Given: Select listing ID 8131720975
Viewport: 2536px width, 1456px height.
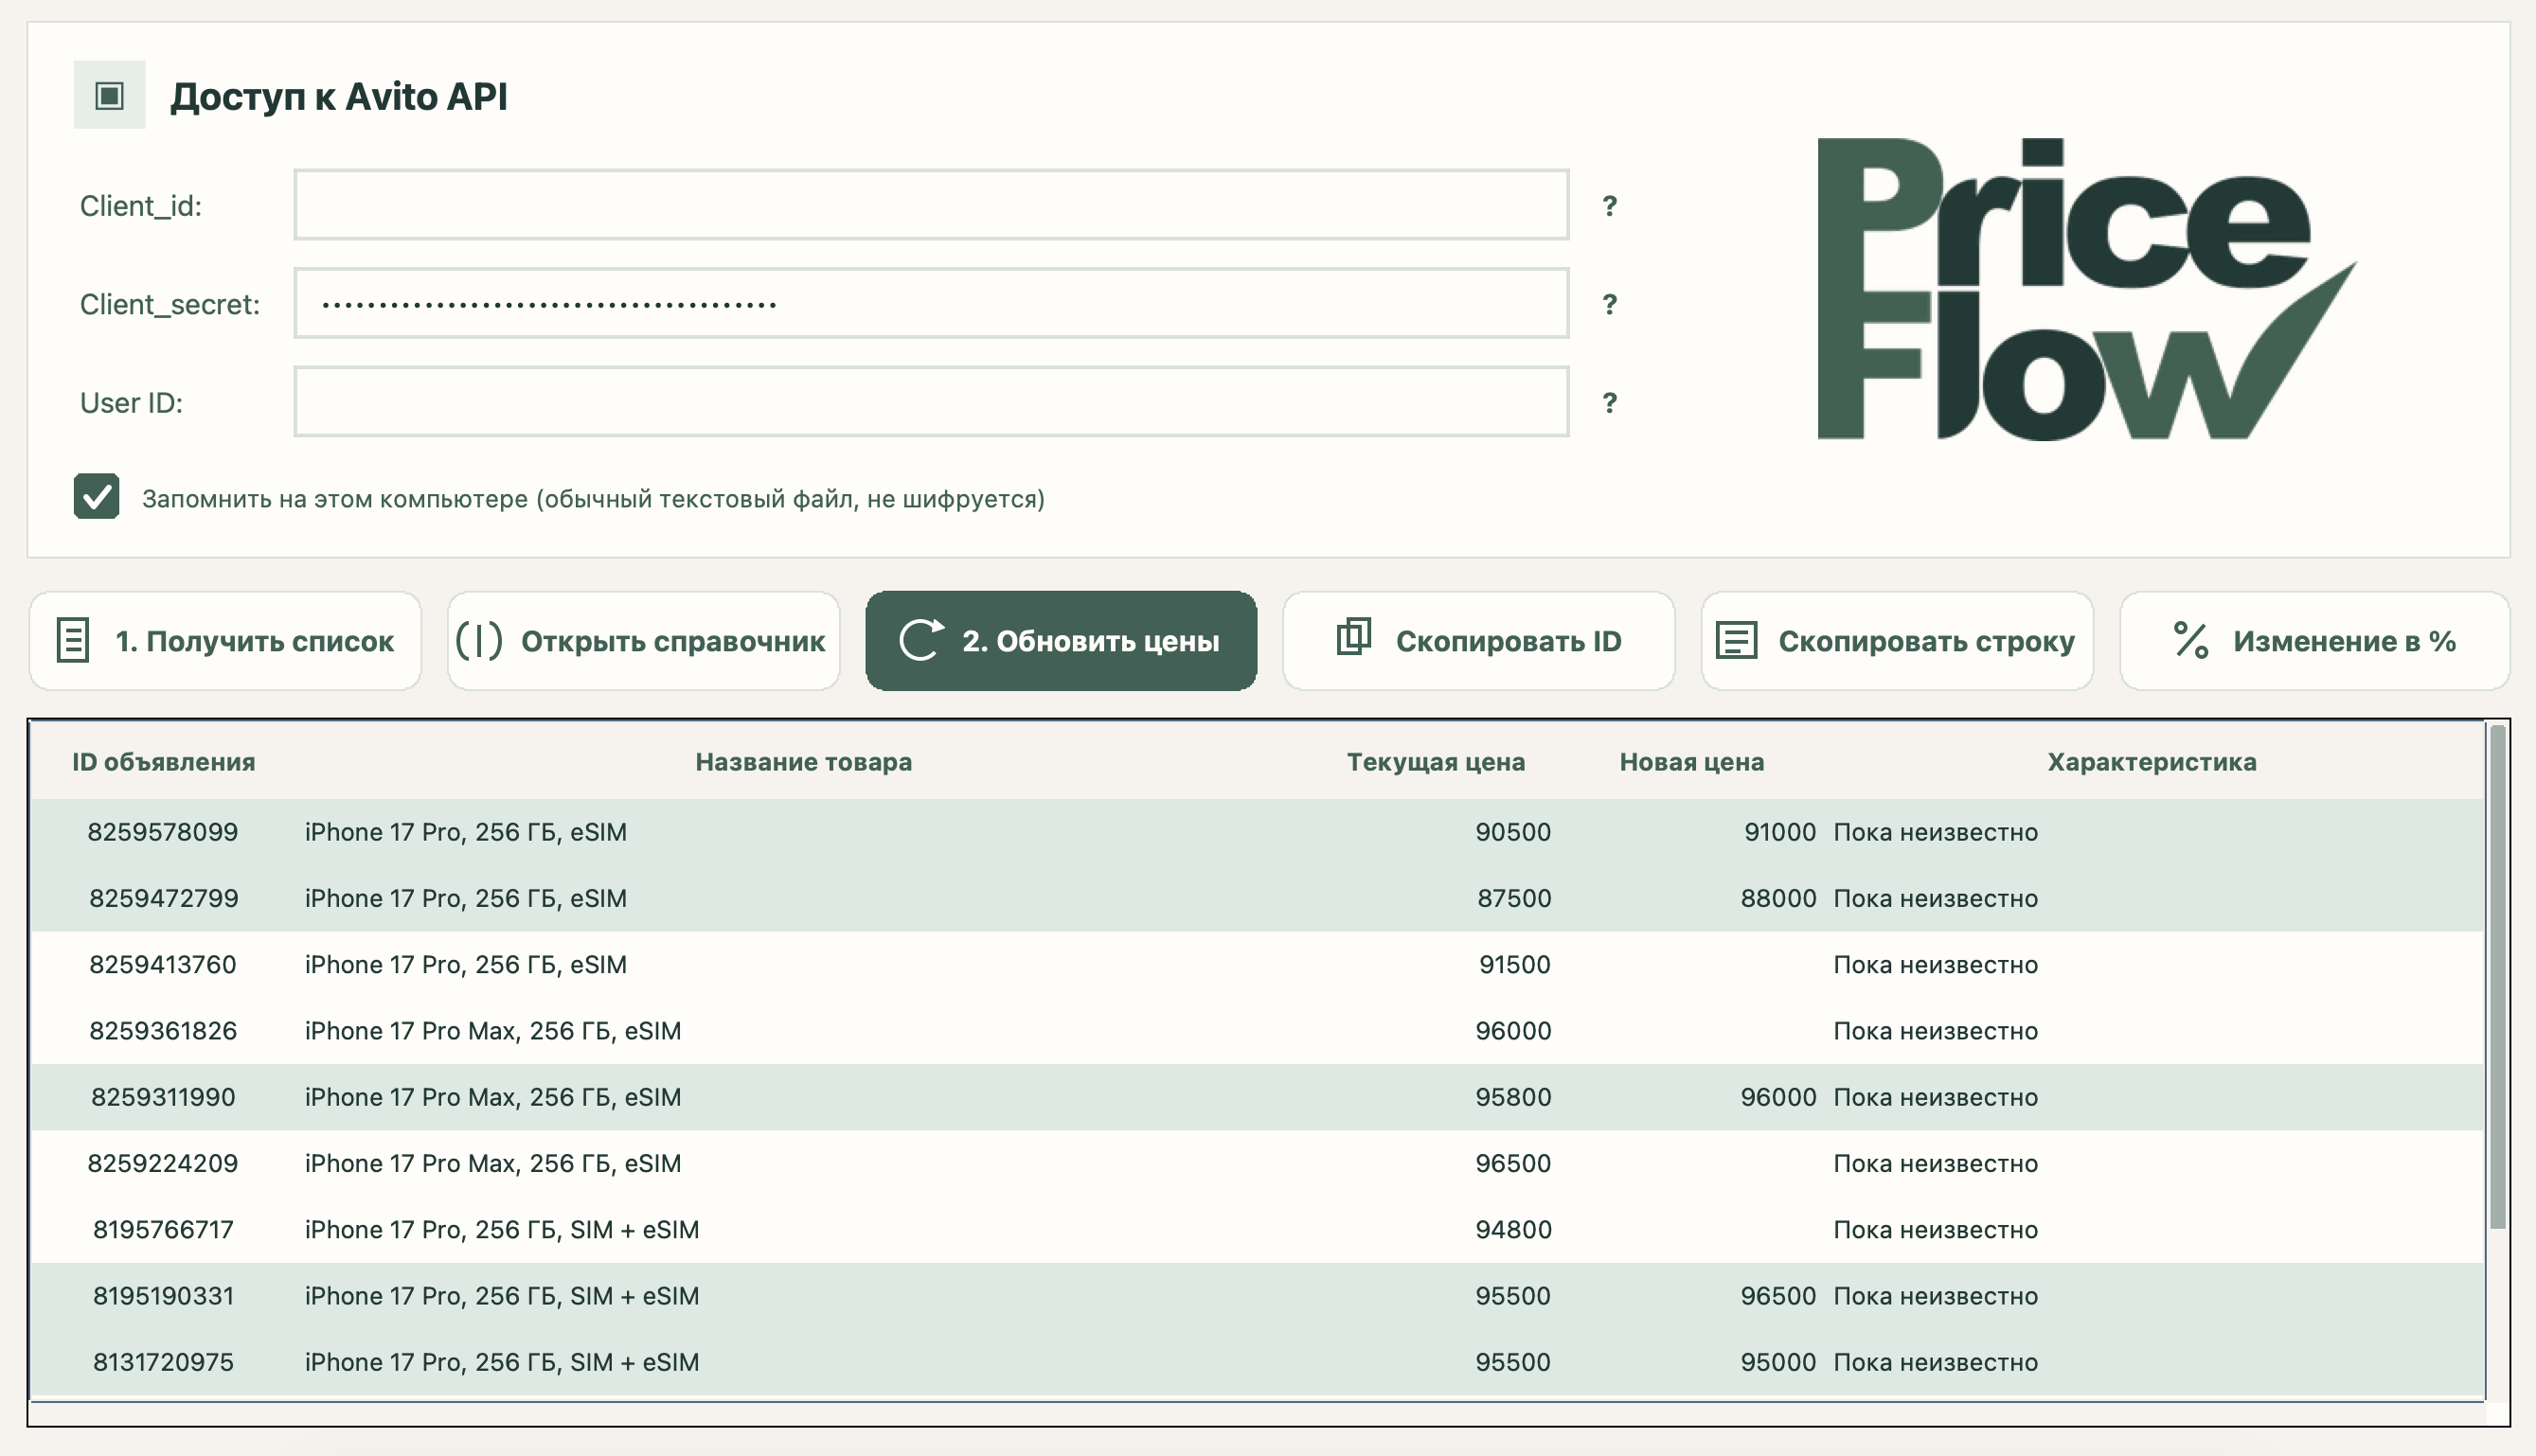Looking at the screenshot, I should click(x=163, y=1362).
